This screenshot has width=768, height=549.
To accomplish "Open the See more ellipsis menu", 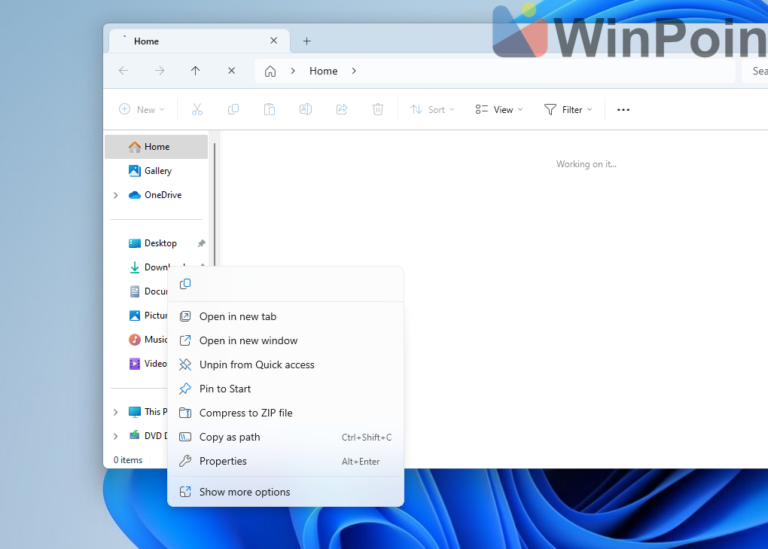I will [x=623, y=110].
